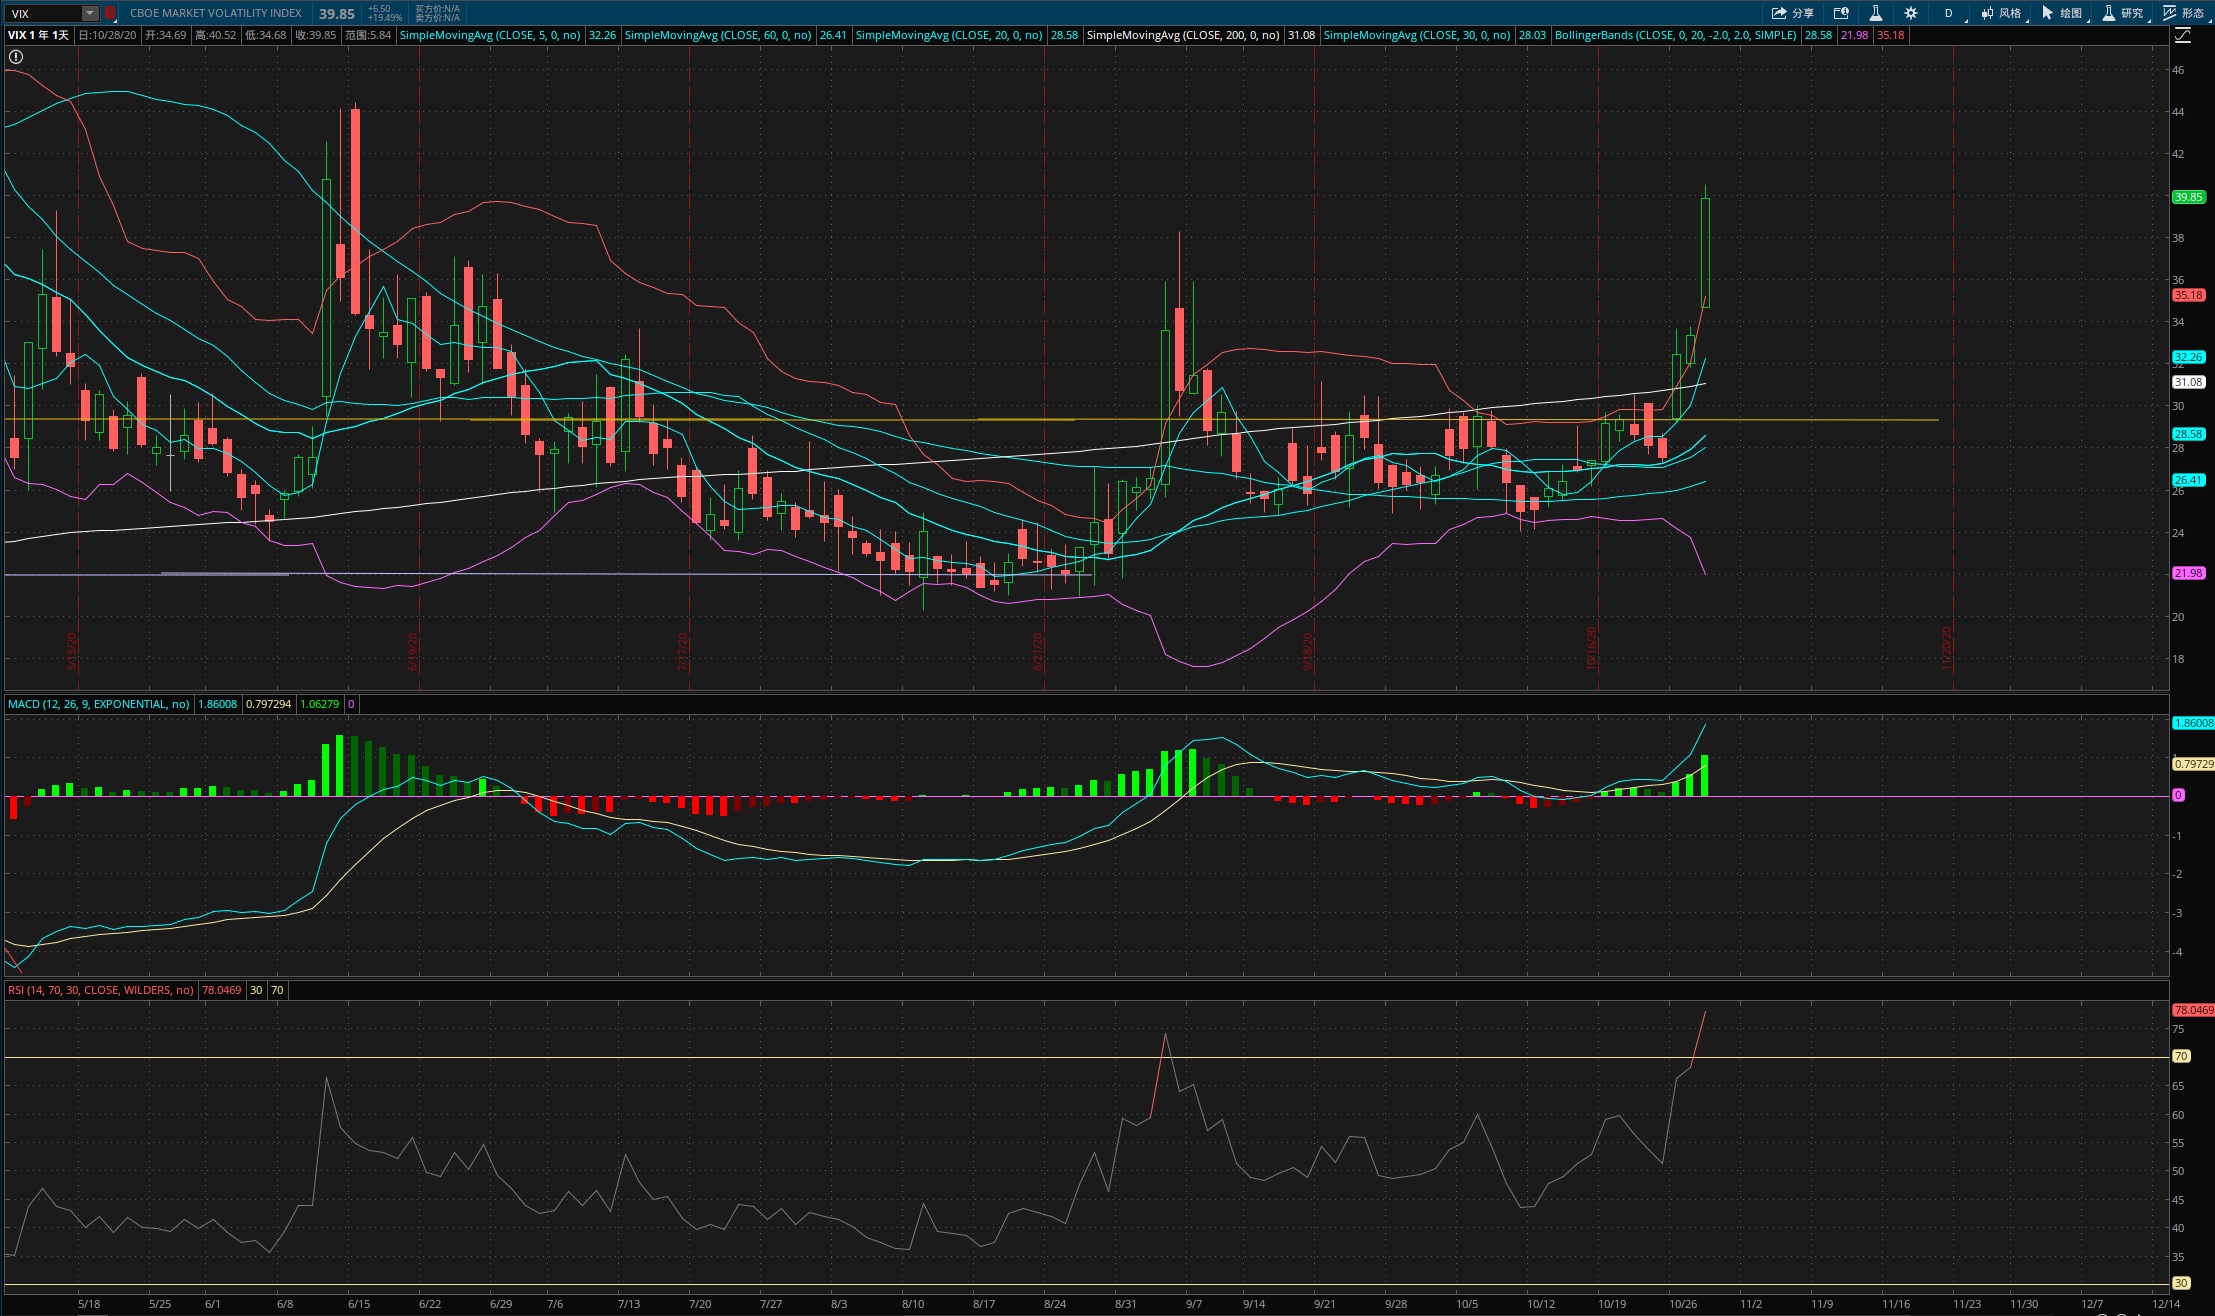Click SimpleMovingAvg (CLOSE, 200, 0, no) label
The image size is (2215, 1316).
click(1183, 35)
